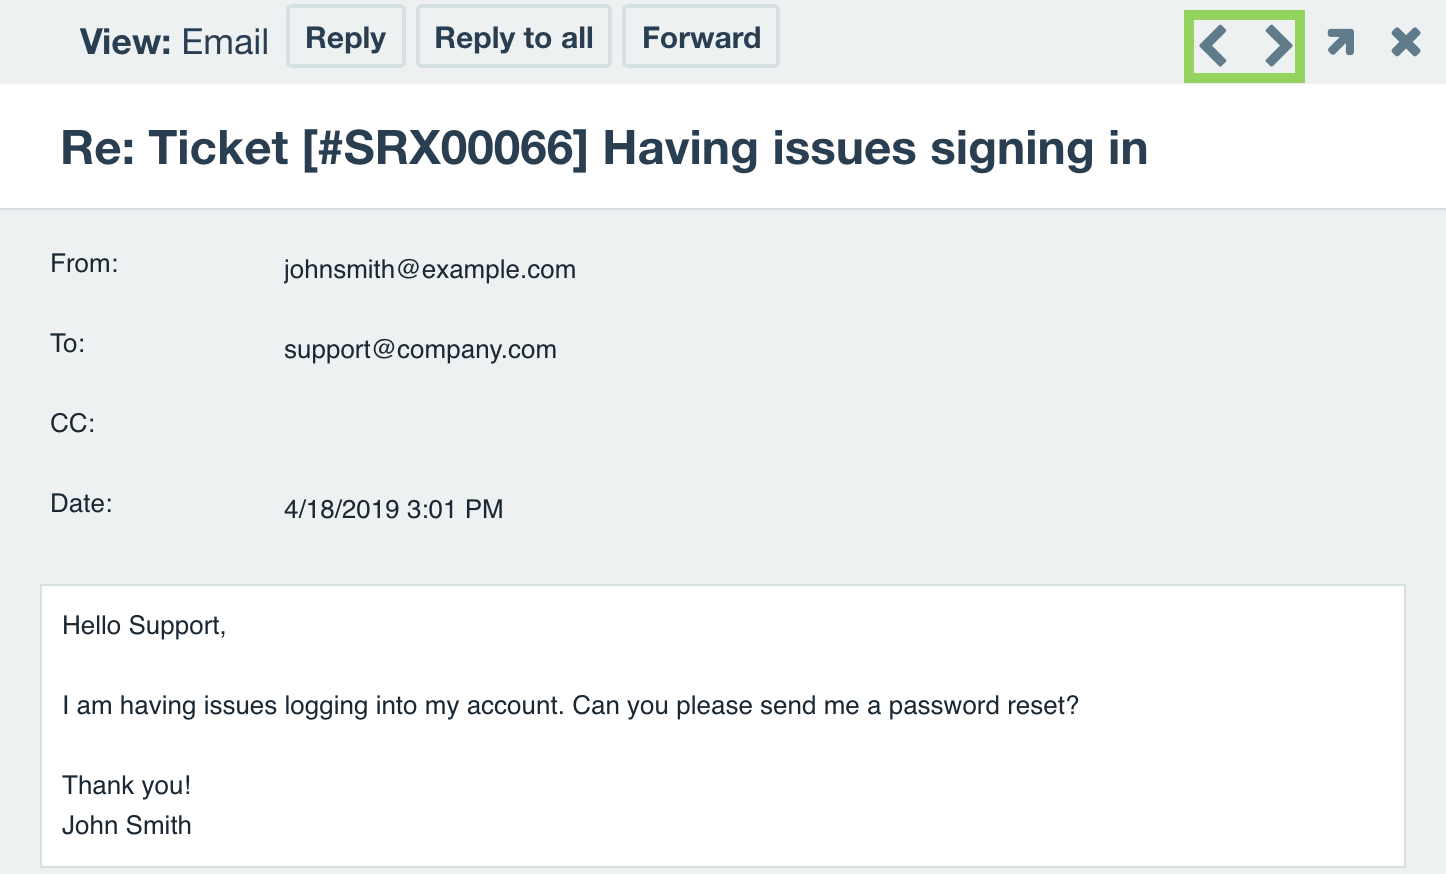
Task: Click the Date: field label
Action: [81, 503]
